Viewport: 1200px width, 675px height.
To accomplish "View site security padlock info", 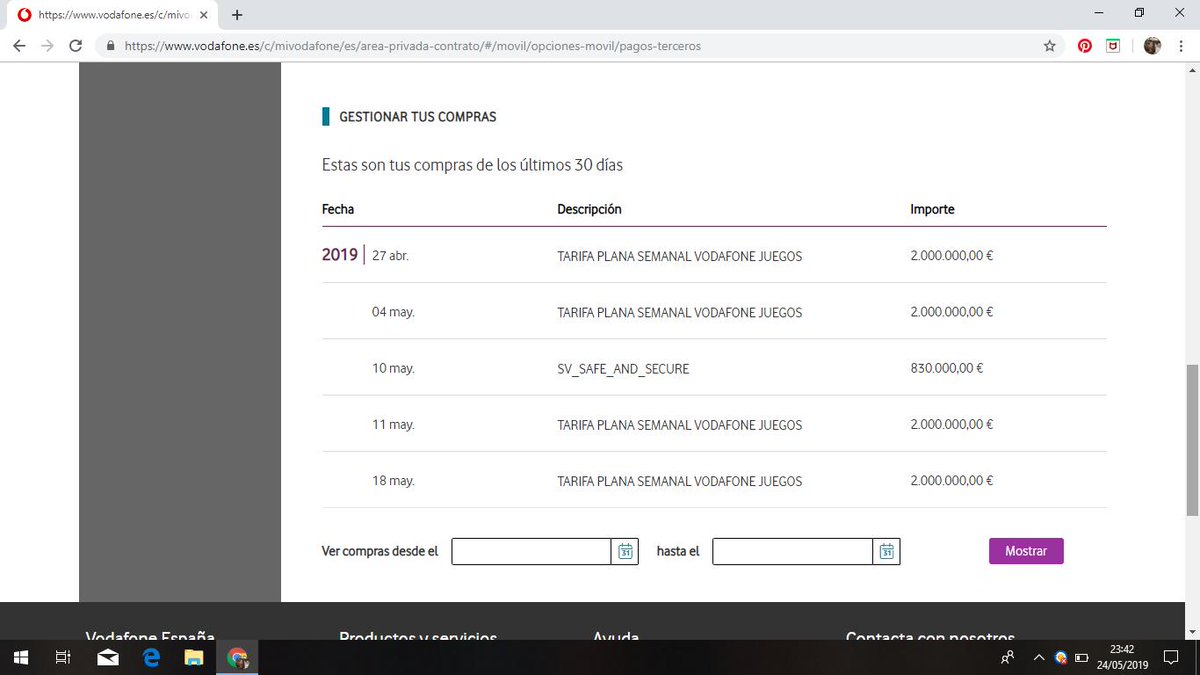I will click(110, 46).
